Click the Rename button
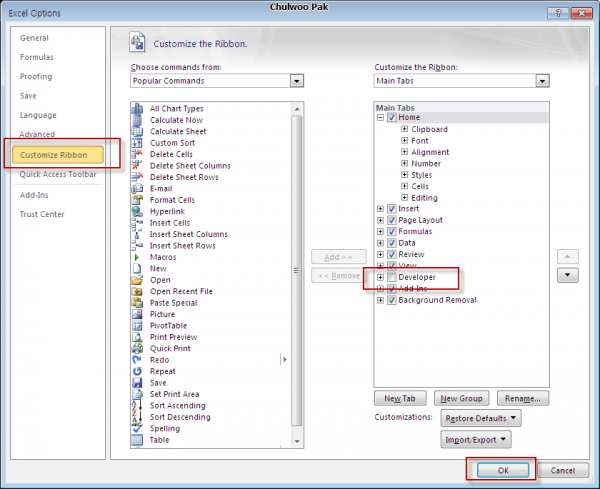The image size is (600, 489). click(x=523, y=398)
